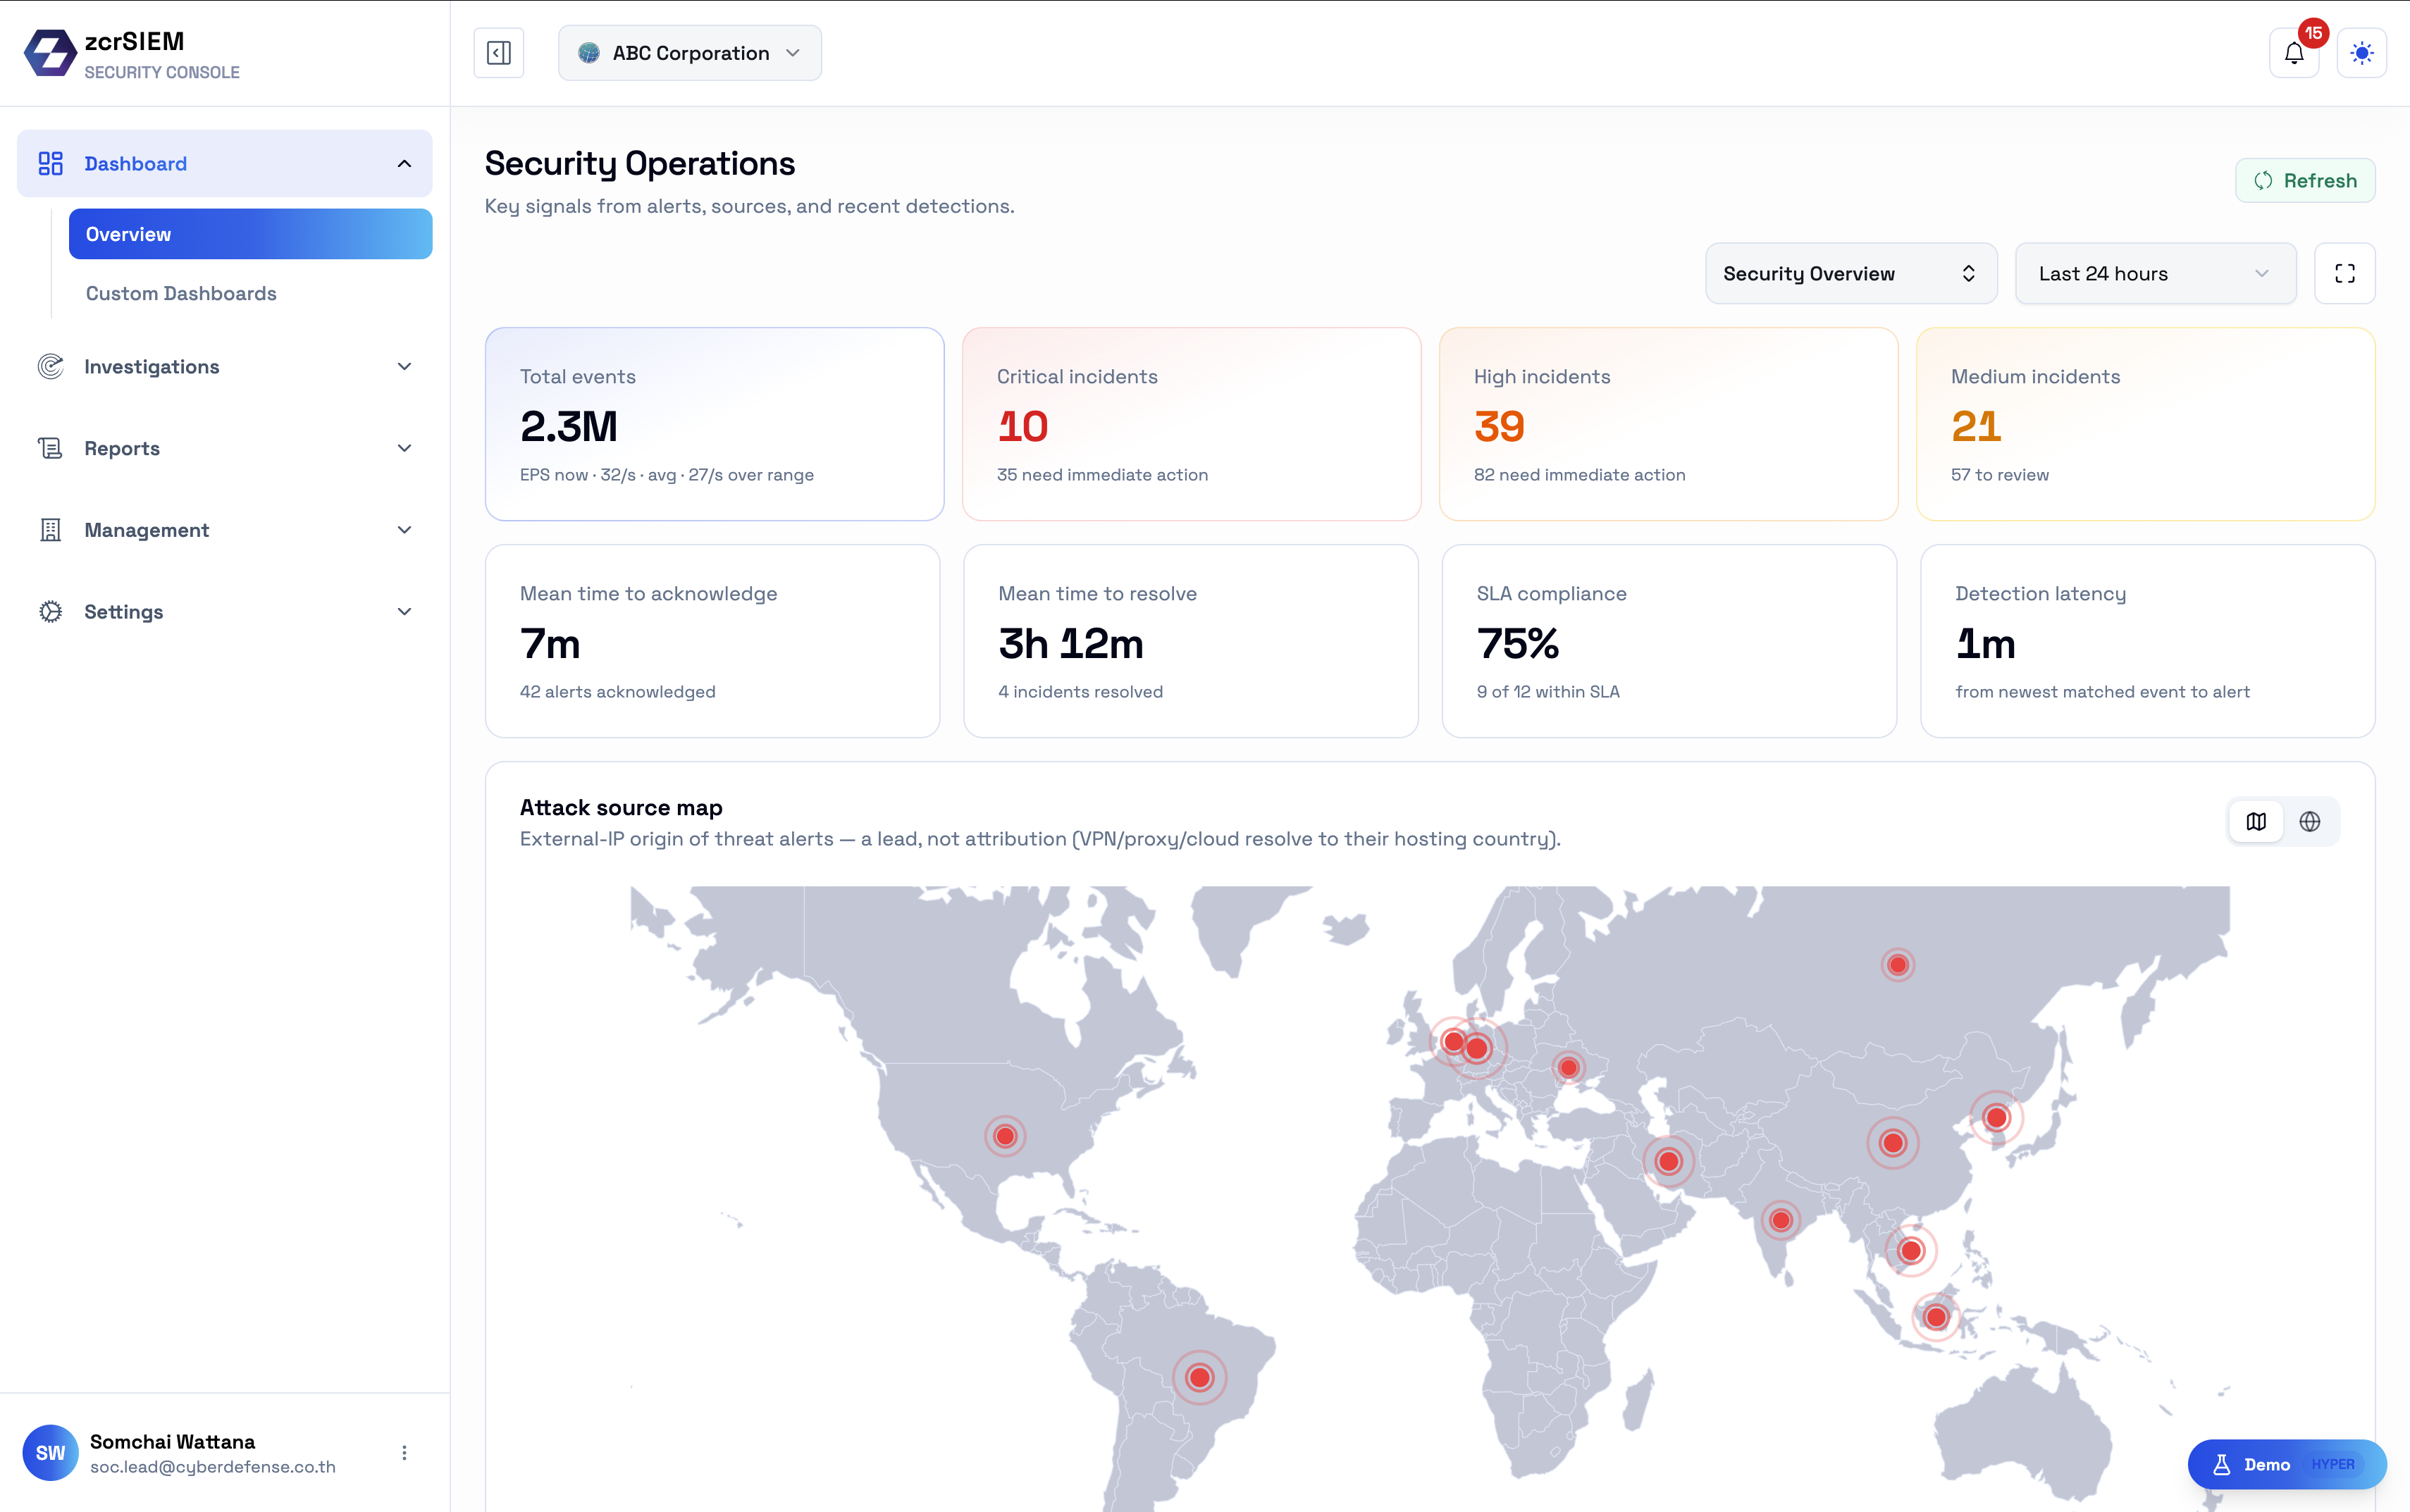
Task: Click attack marker over Brazil
Action: (1199, 1378)
